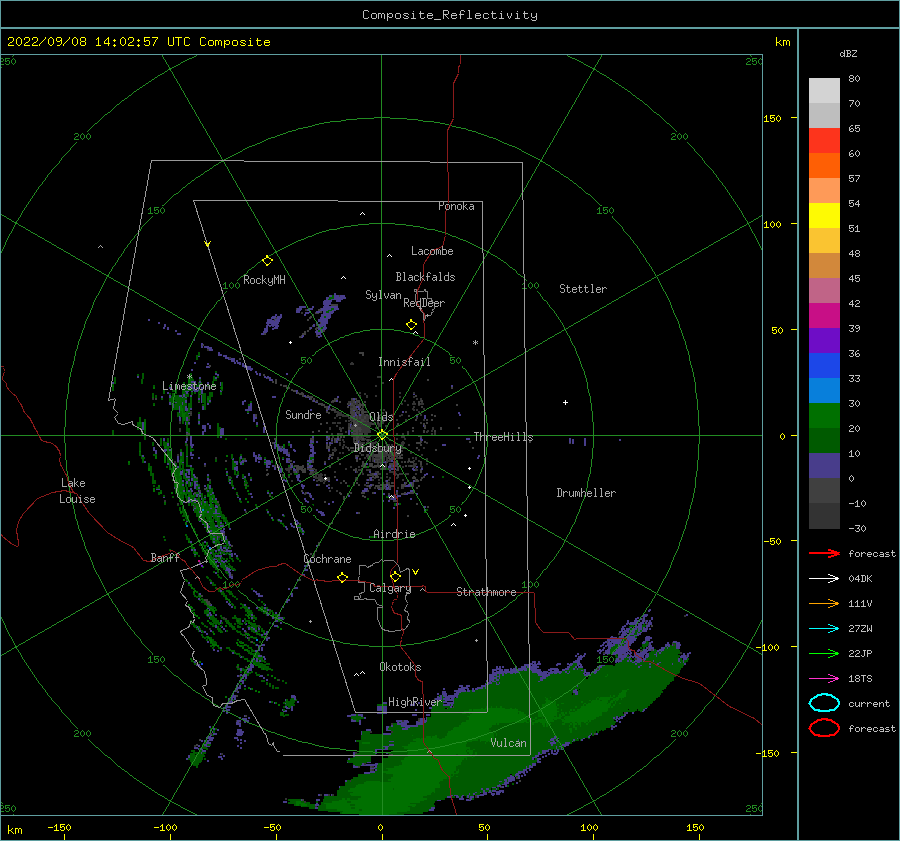Click the RedDeer city label
This screenshot has width=900, height=841.
pyautogui.click(x=424, y=303)
